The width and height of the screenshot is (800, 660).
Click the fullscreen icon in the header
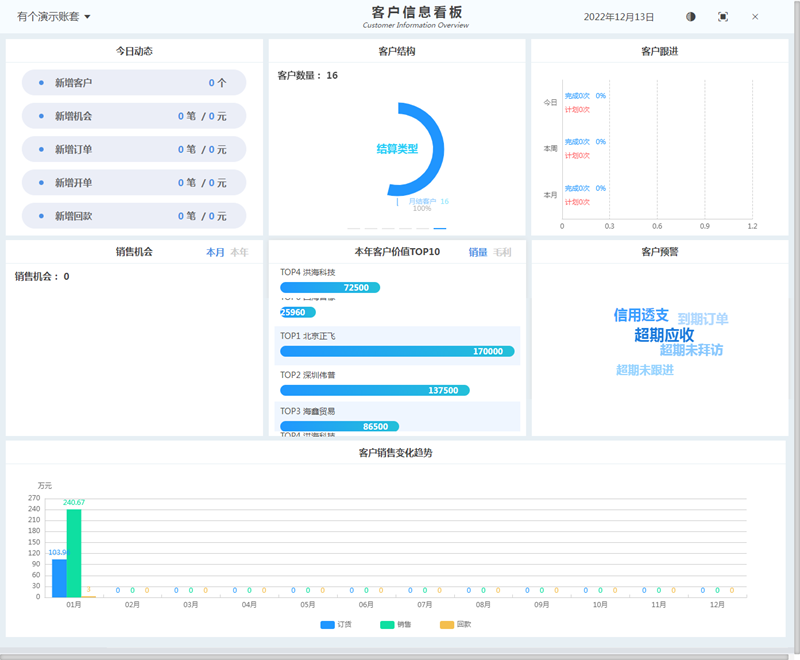point(722,17)
